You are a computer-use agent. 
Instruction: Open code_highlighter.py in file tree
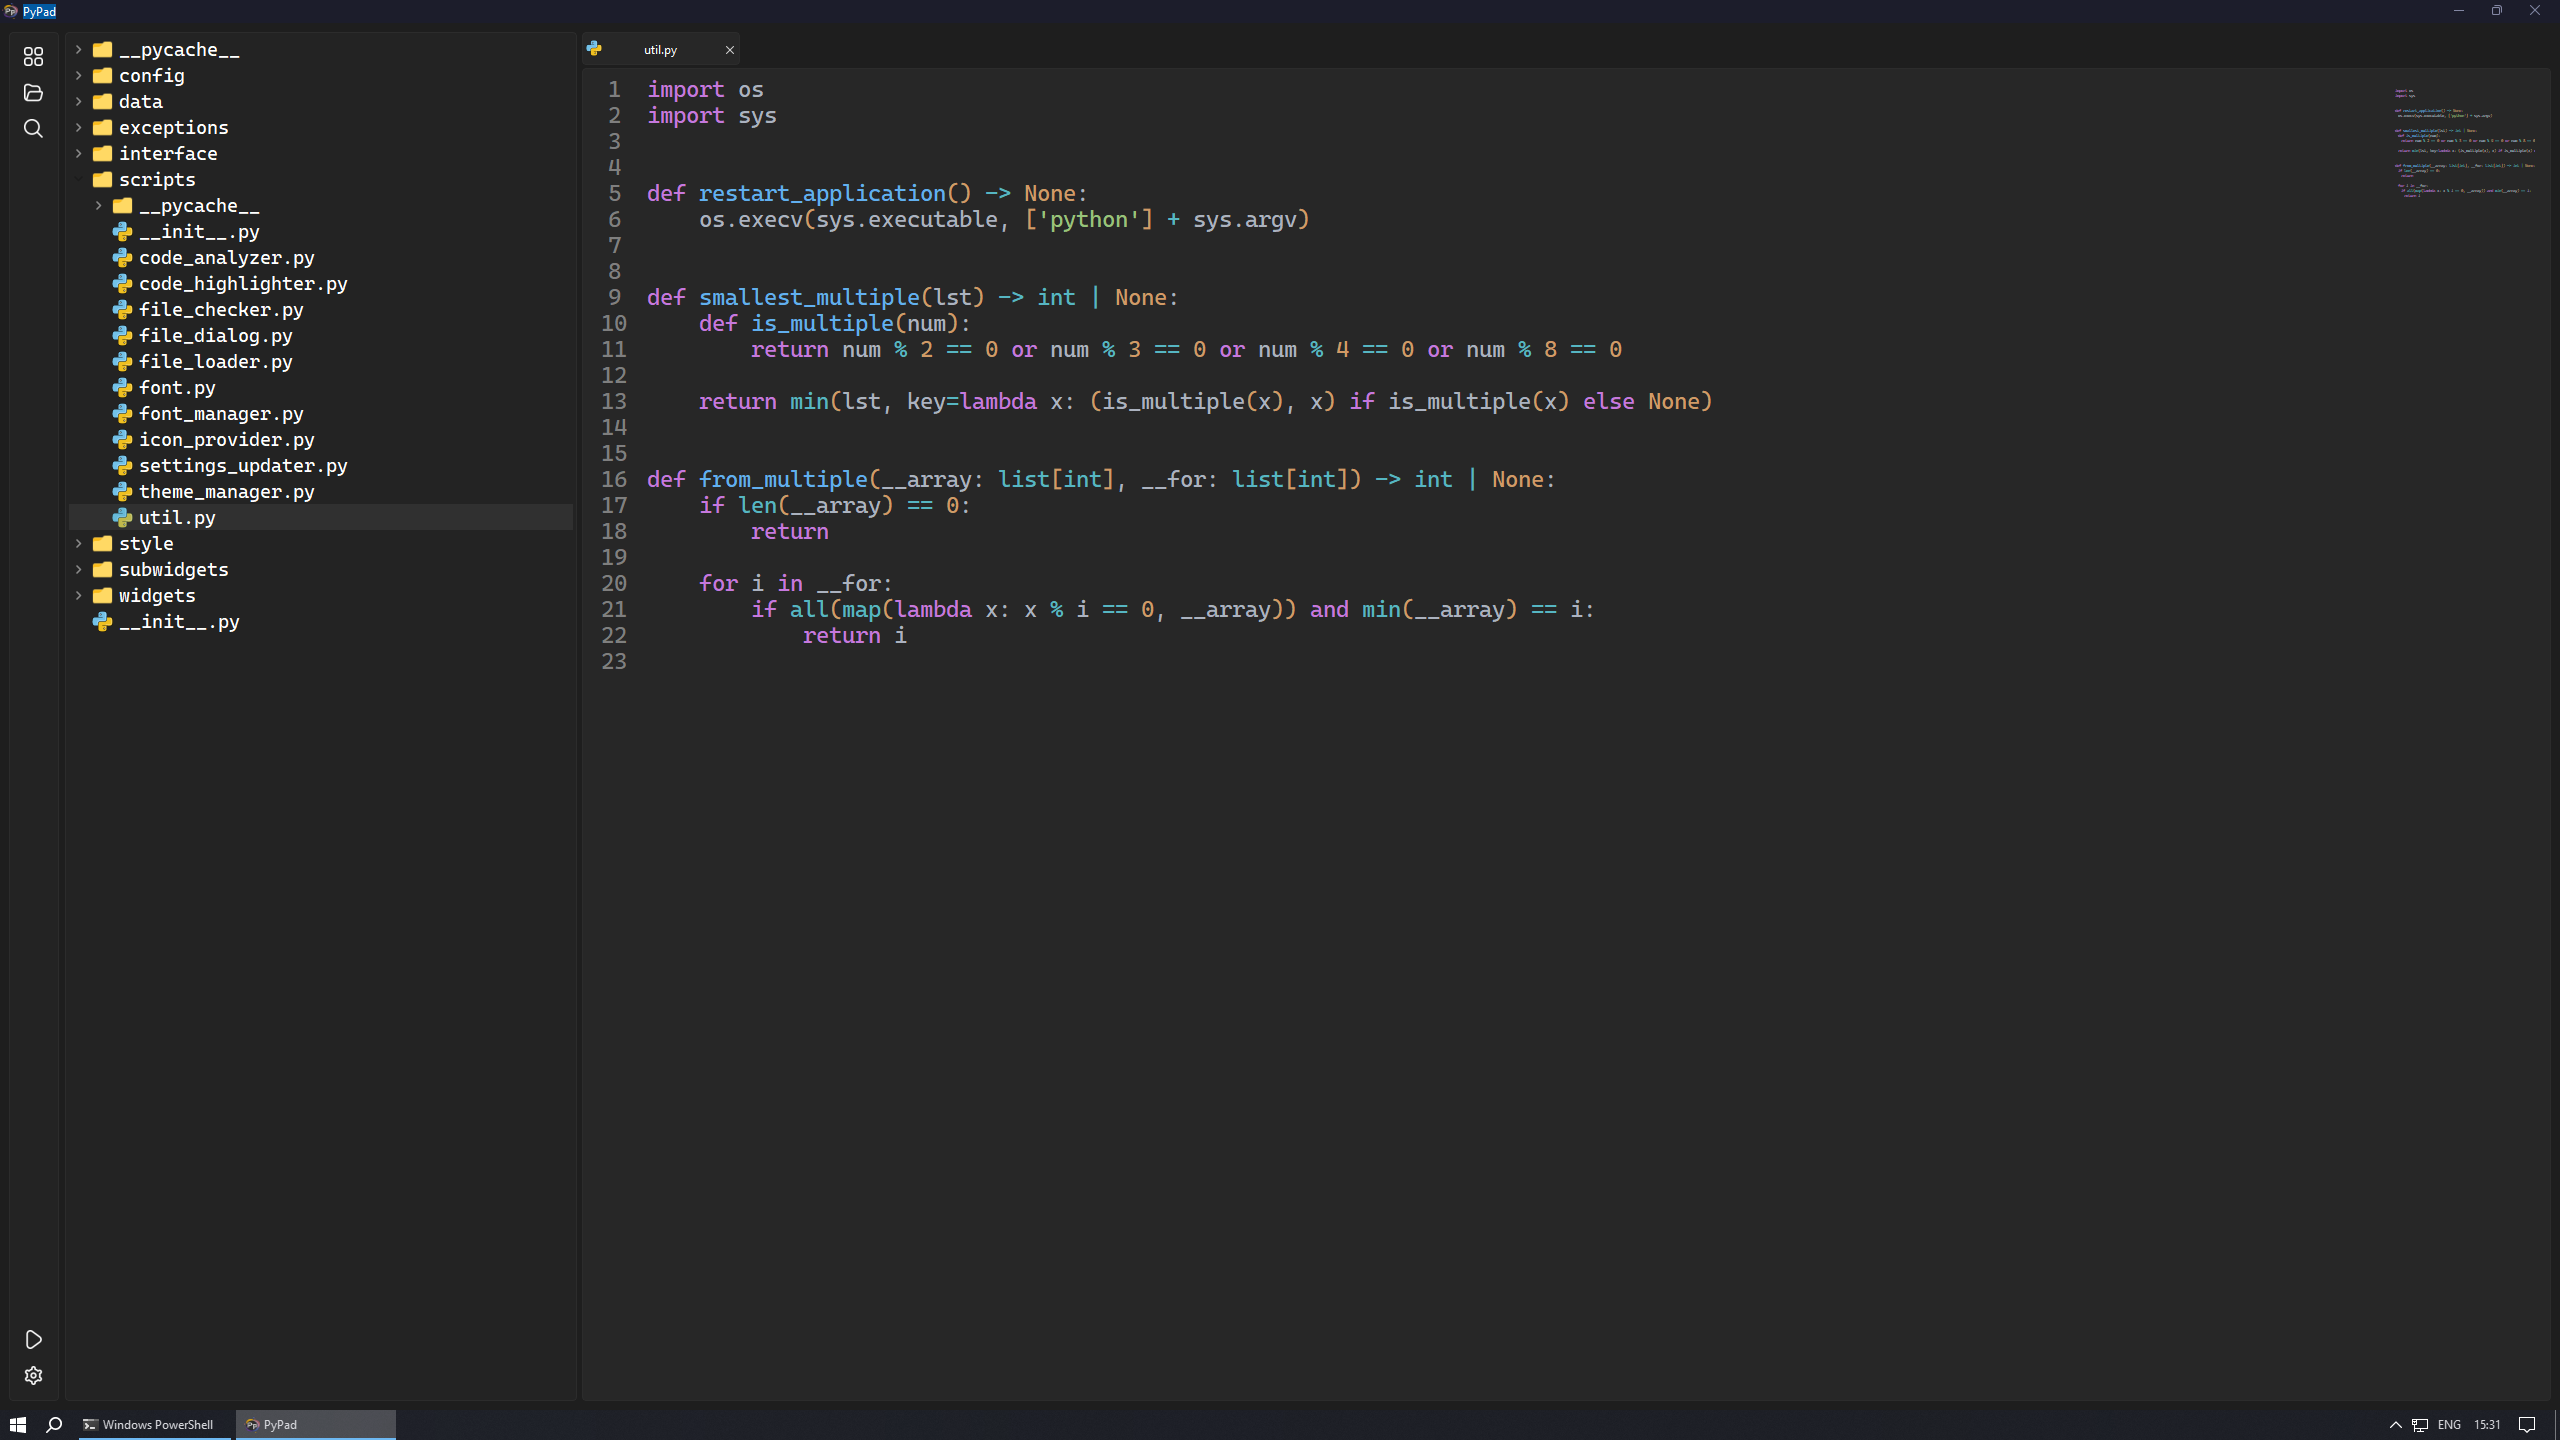click(243, 283)
